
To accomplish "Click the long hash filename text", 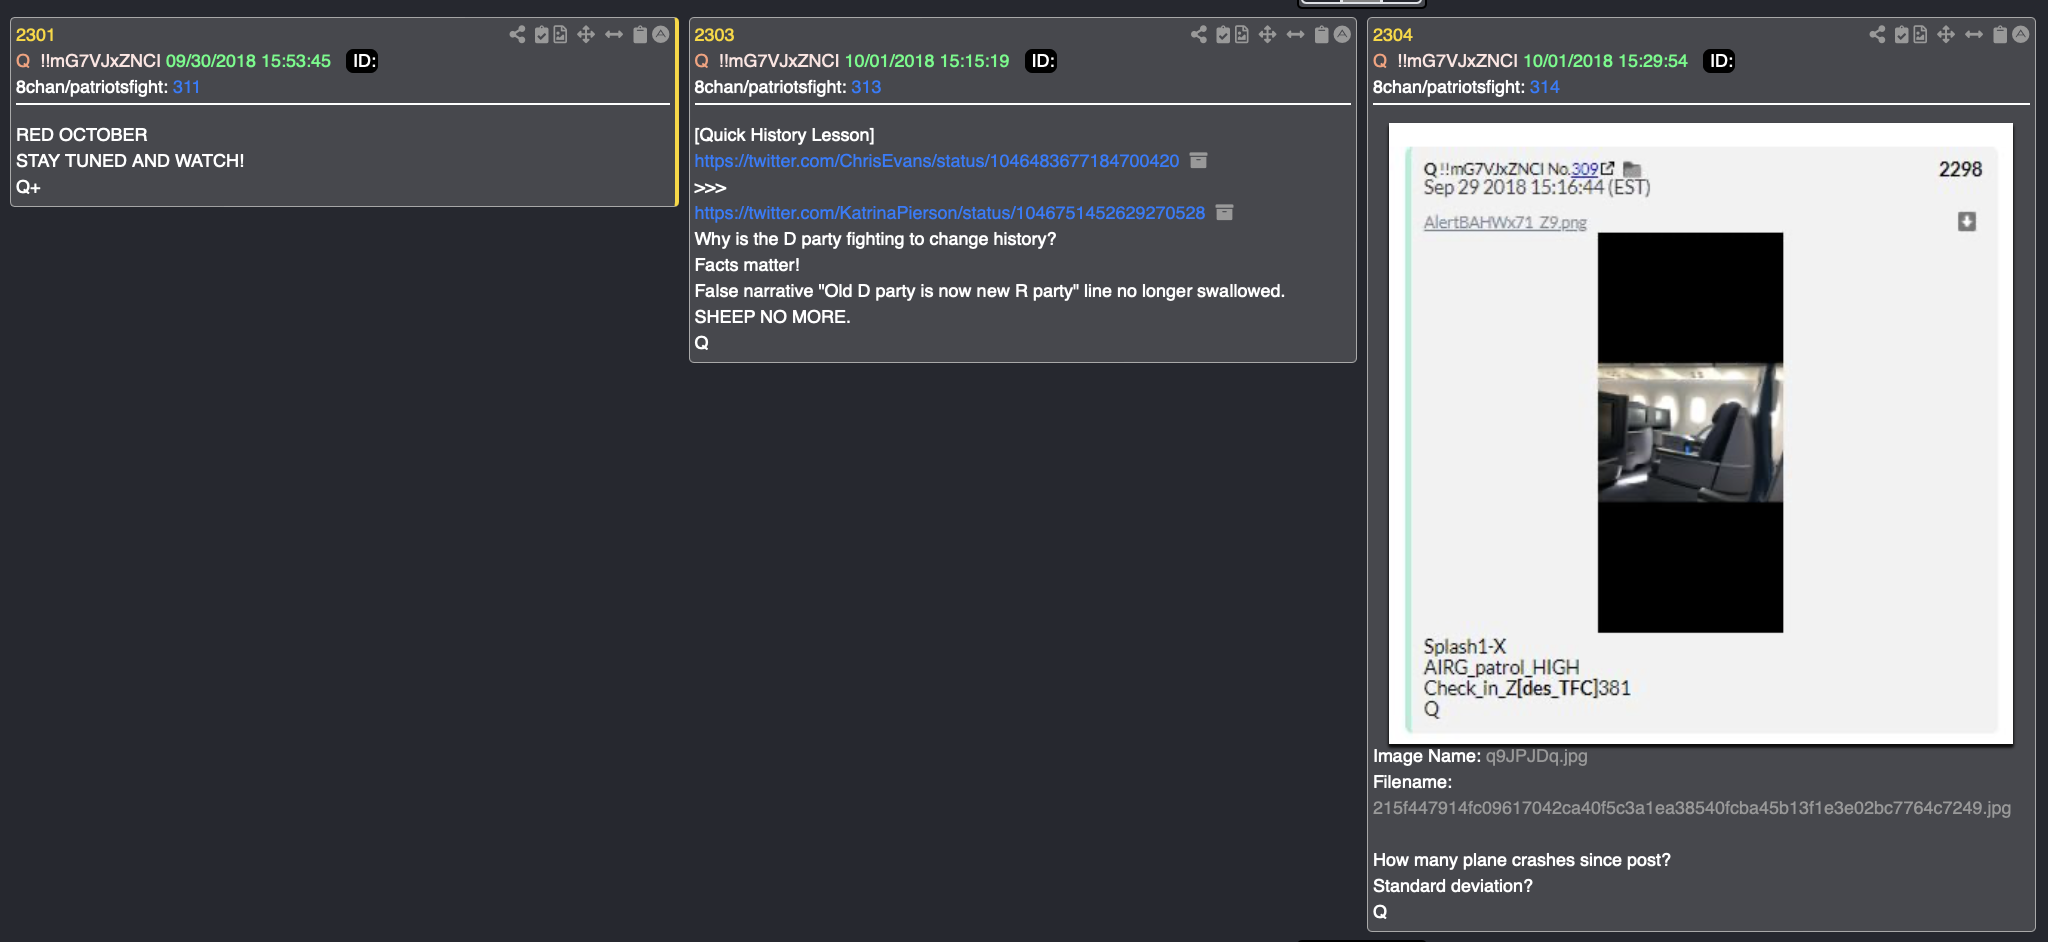I will pos(1691,808).
